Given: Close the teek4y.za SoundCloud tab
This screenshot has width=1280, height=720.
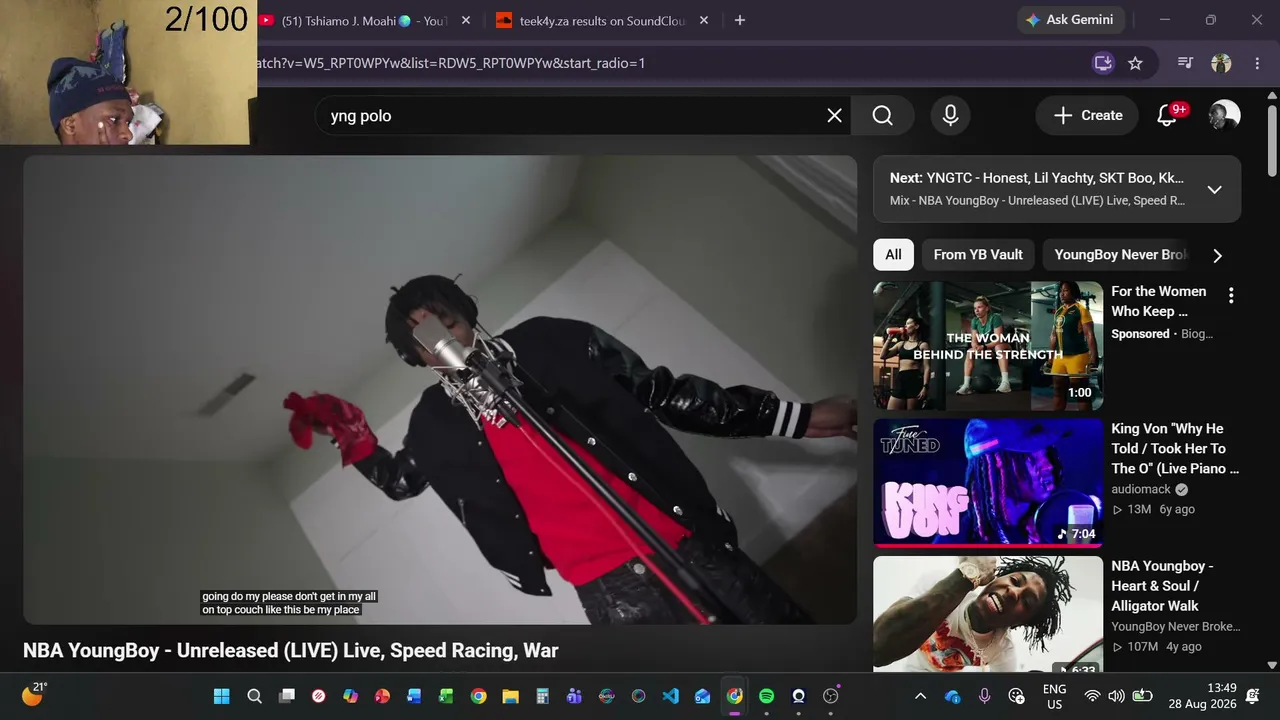Looking at the screenshot, I should tap(704, 20).
